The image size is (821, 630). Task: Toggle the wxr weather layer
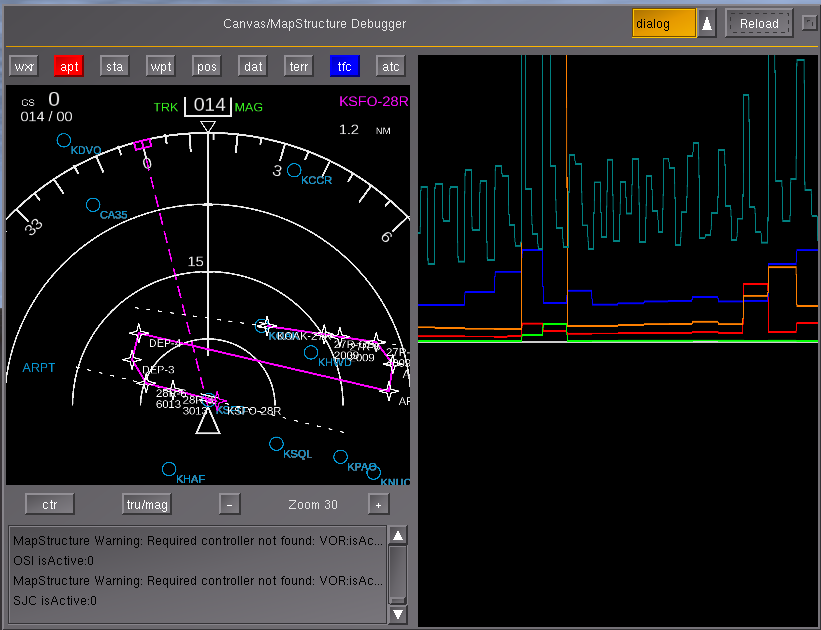(x=24, y=67)
